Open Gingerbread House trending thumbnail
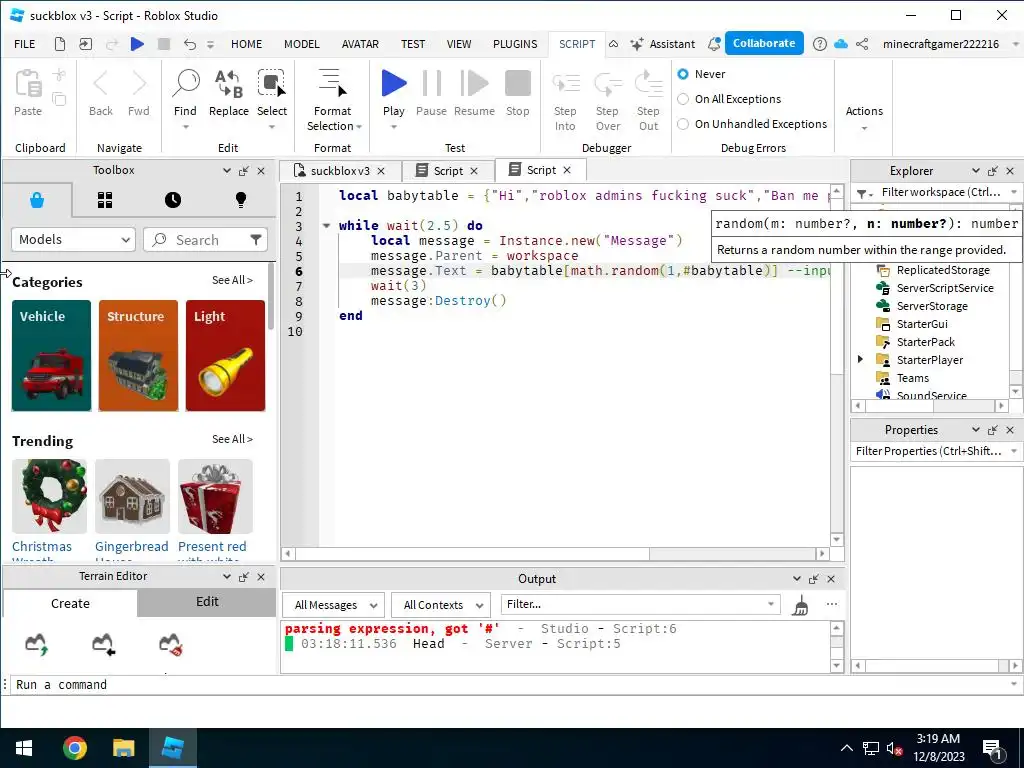The height and width of the screenshot is (768, 1024). 133,496
